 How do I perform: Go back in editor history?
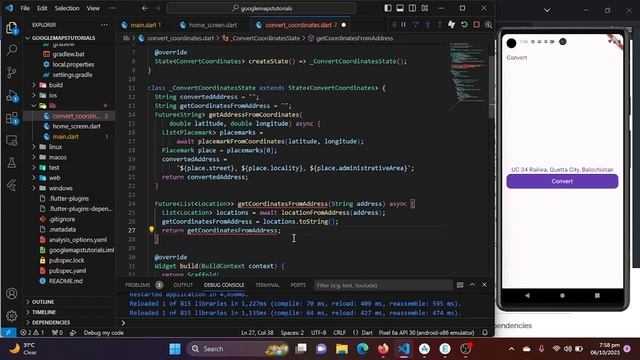pos(145,8)
